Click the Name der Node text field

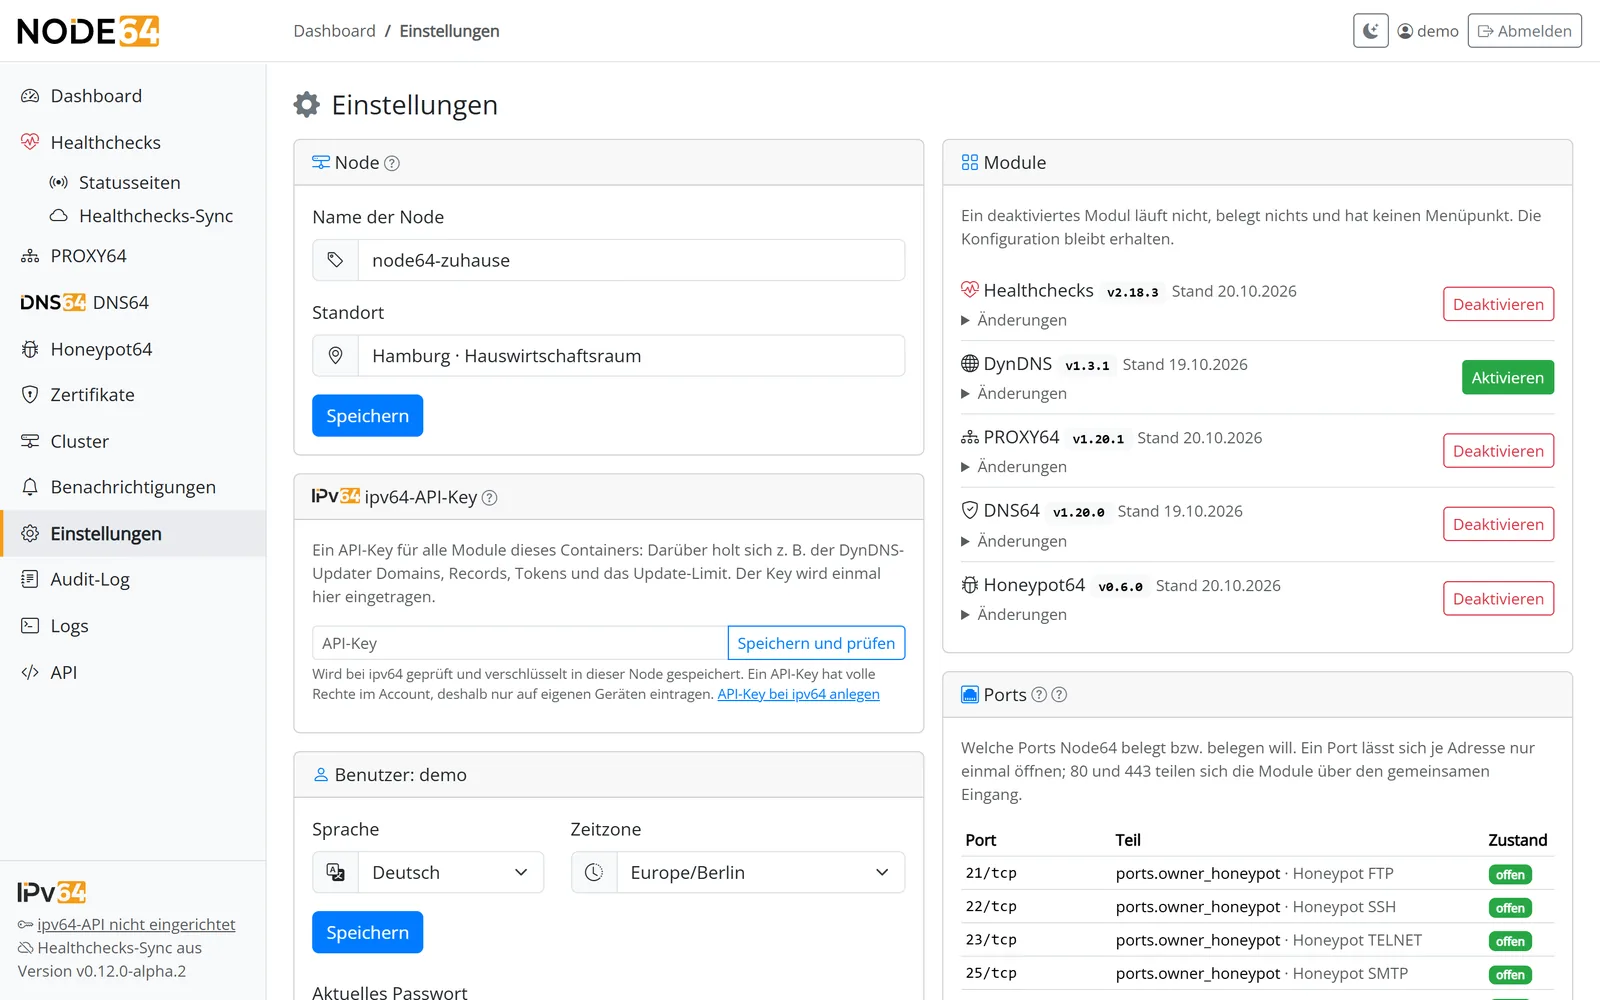pos(632,260)
